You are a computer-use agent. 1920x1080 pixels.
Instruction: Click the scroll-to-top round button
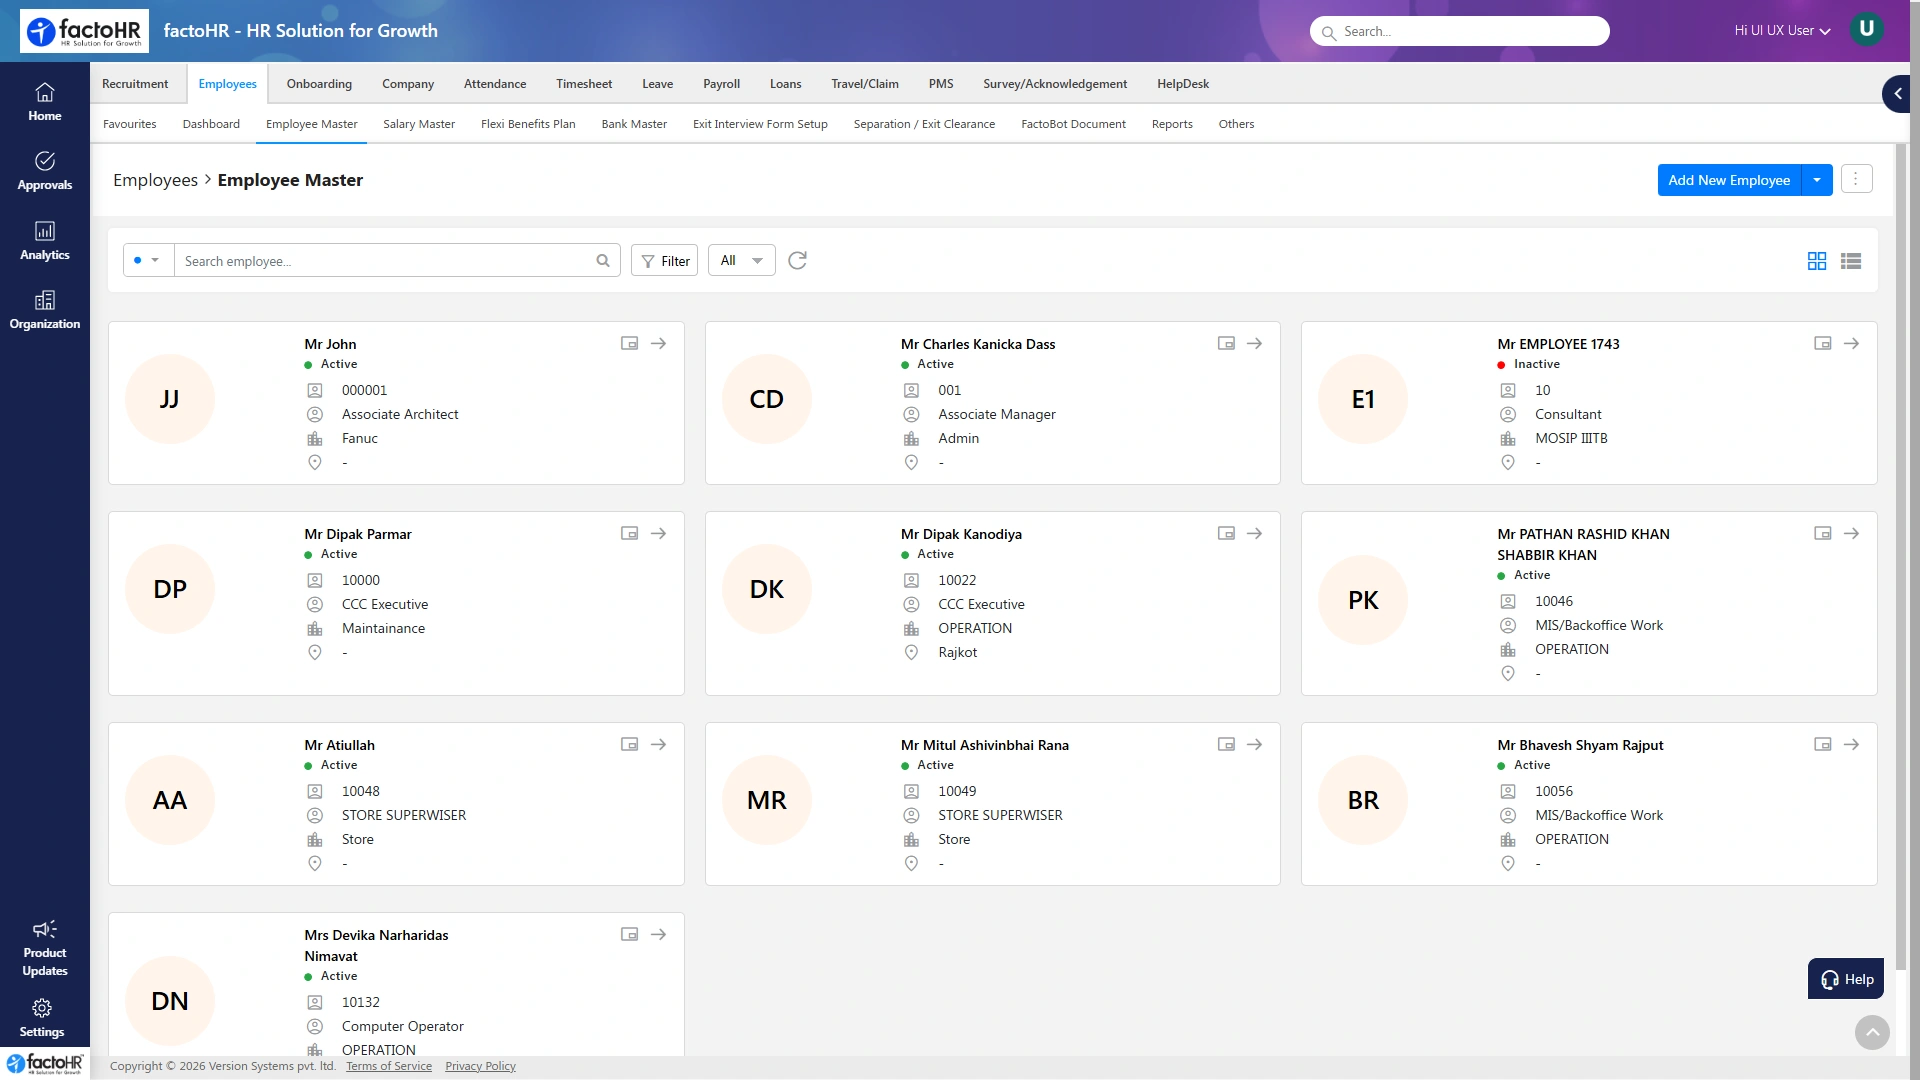tap(1872, 1032)
